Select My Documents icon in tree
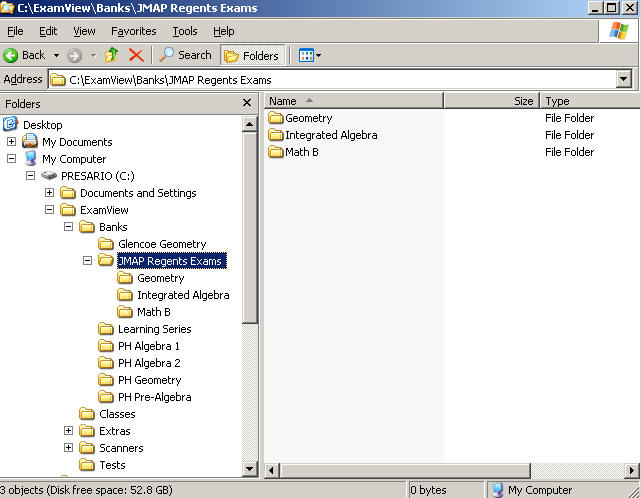This screenshot has width=641, height=498. tap(30, 141)
